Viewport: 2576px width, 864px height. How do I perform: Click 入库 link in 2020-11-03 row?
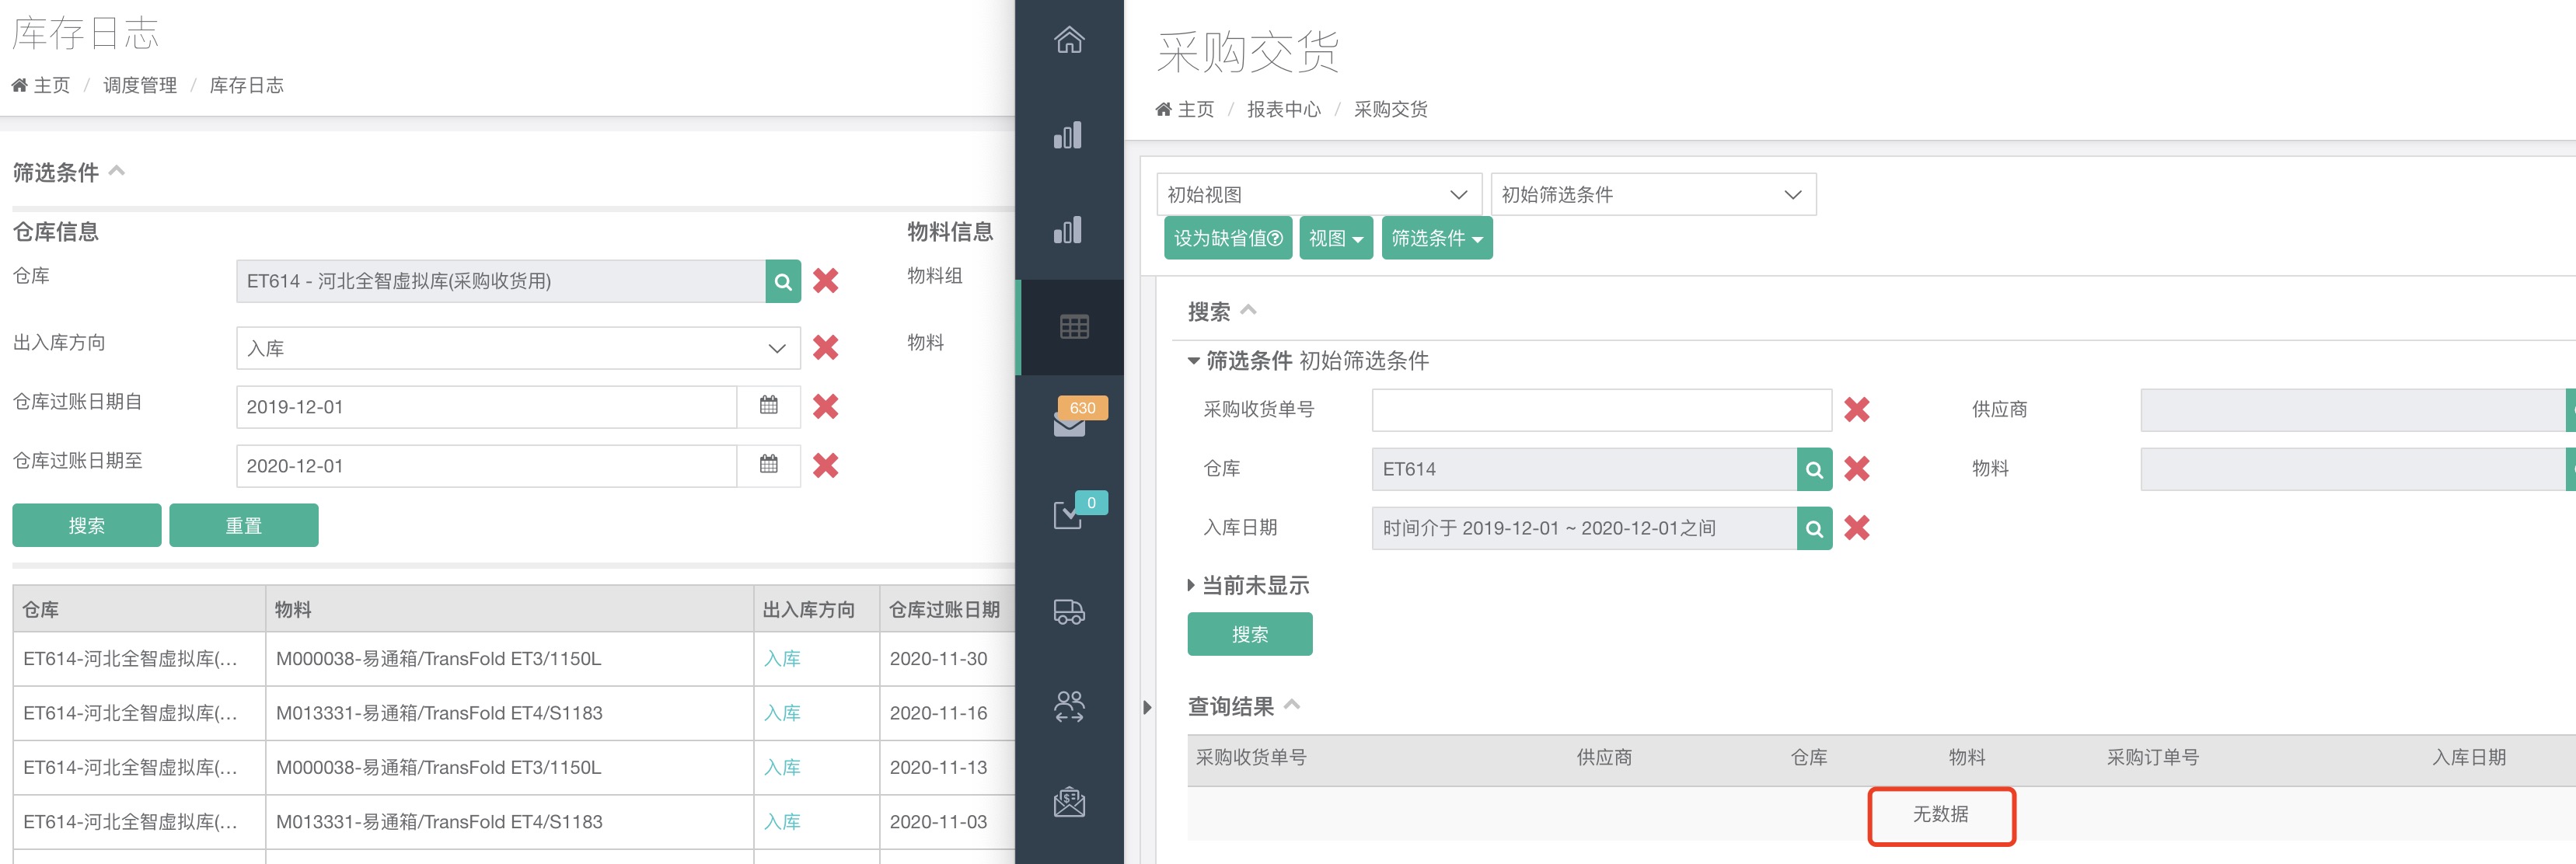(782, 822)
